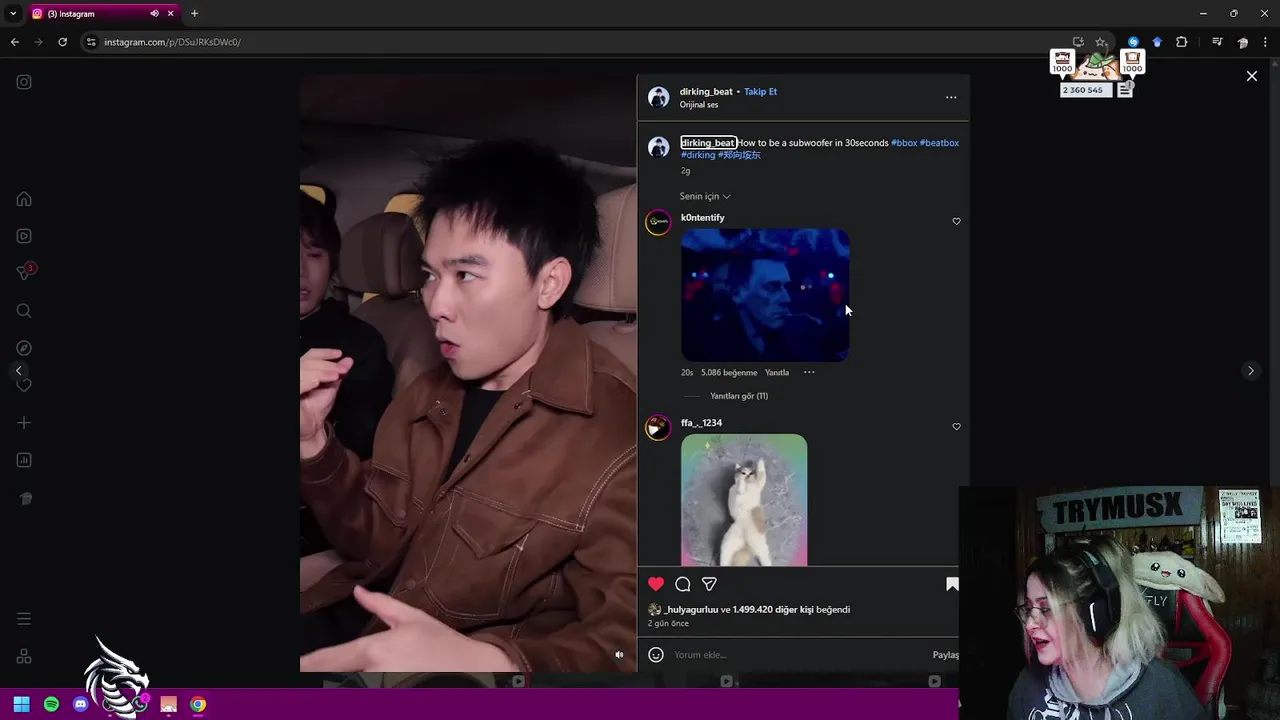Open Create new post plus icon
The image size is (1280, 720).
[x=24, y=423]
